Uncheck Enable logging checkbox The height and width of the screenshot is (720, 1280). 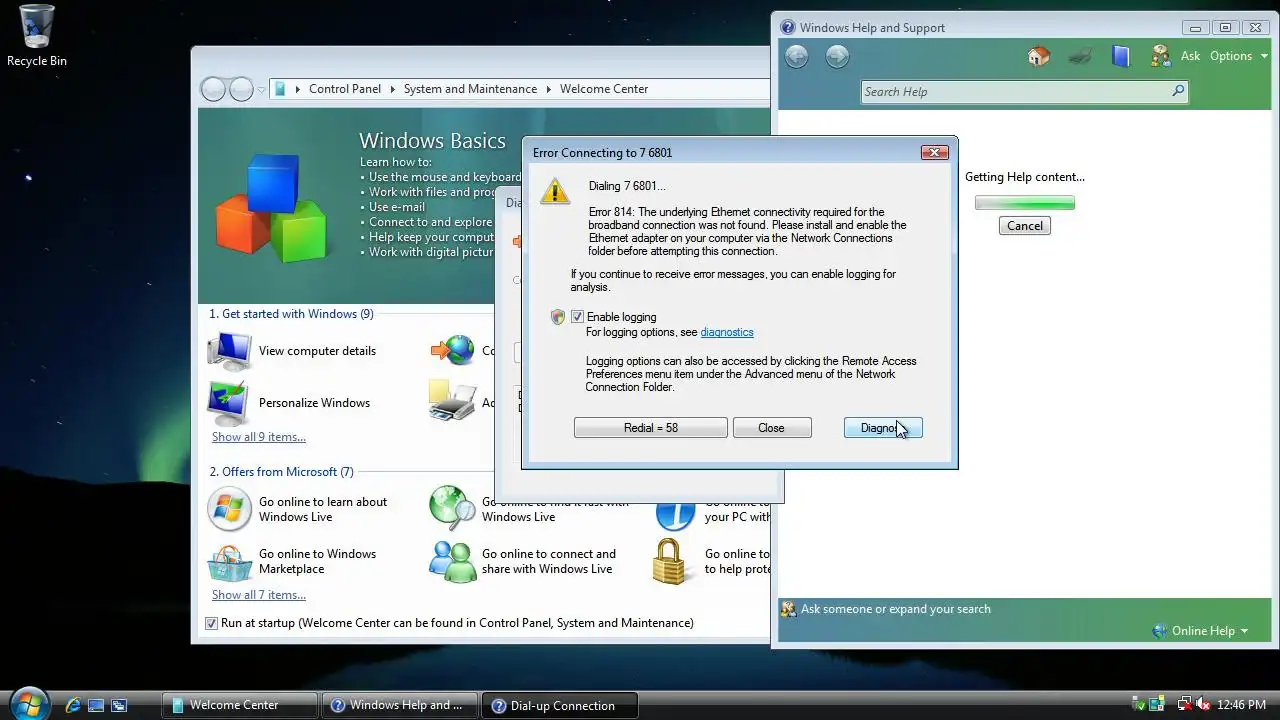[x=577, y=317]
